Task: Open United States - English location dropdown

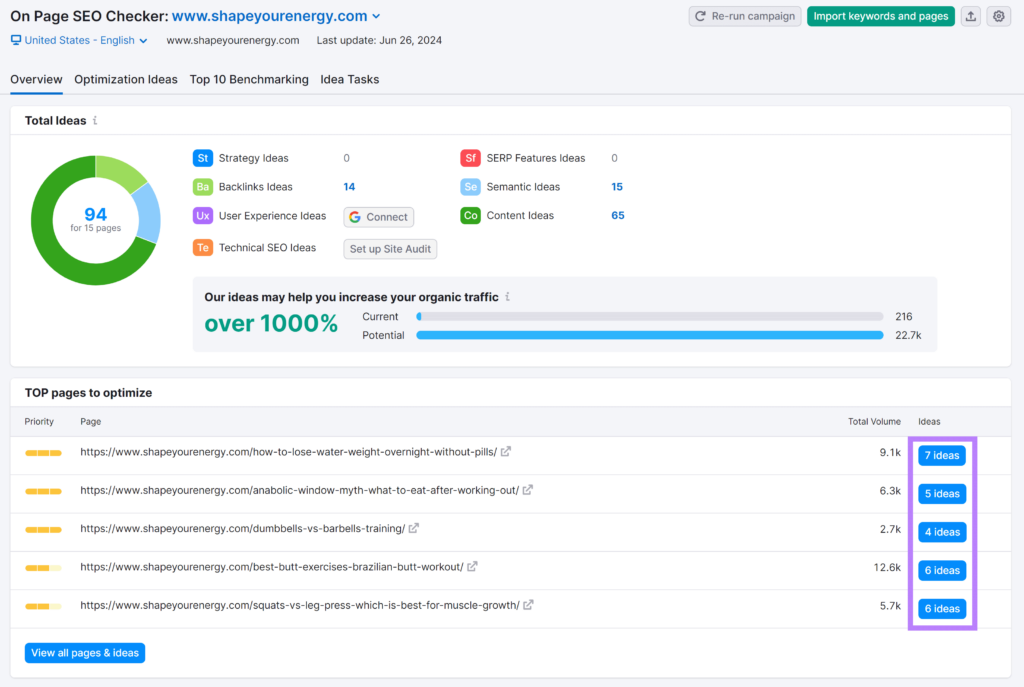Action: [79, 40]
